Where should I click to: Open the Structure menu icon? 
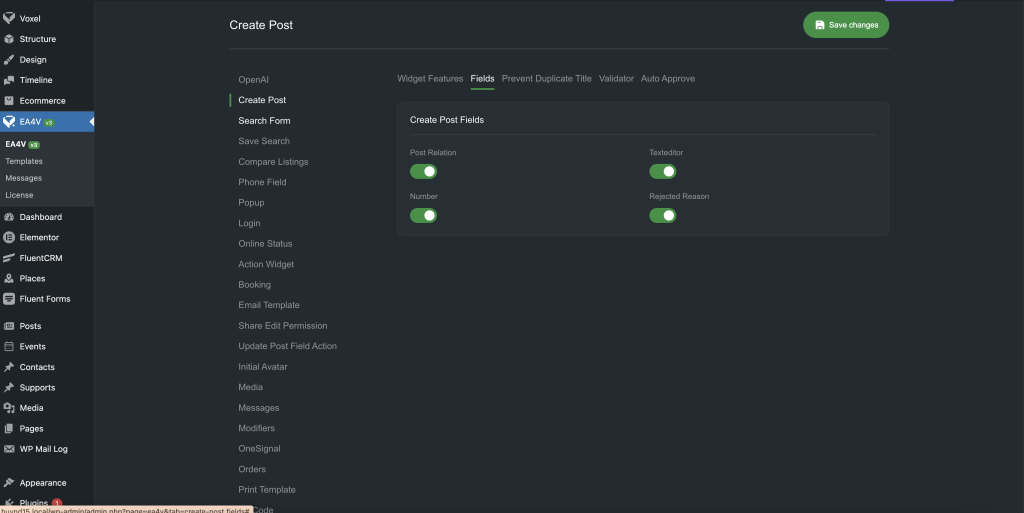pos(10,39)
